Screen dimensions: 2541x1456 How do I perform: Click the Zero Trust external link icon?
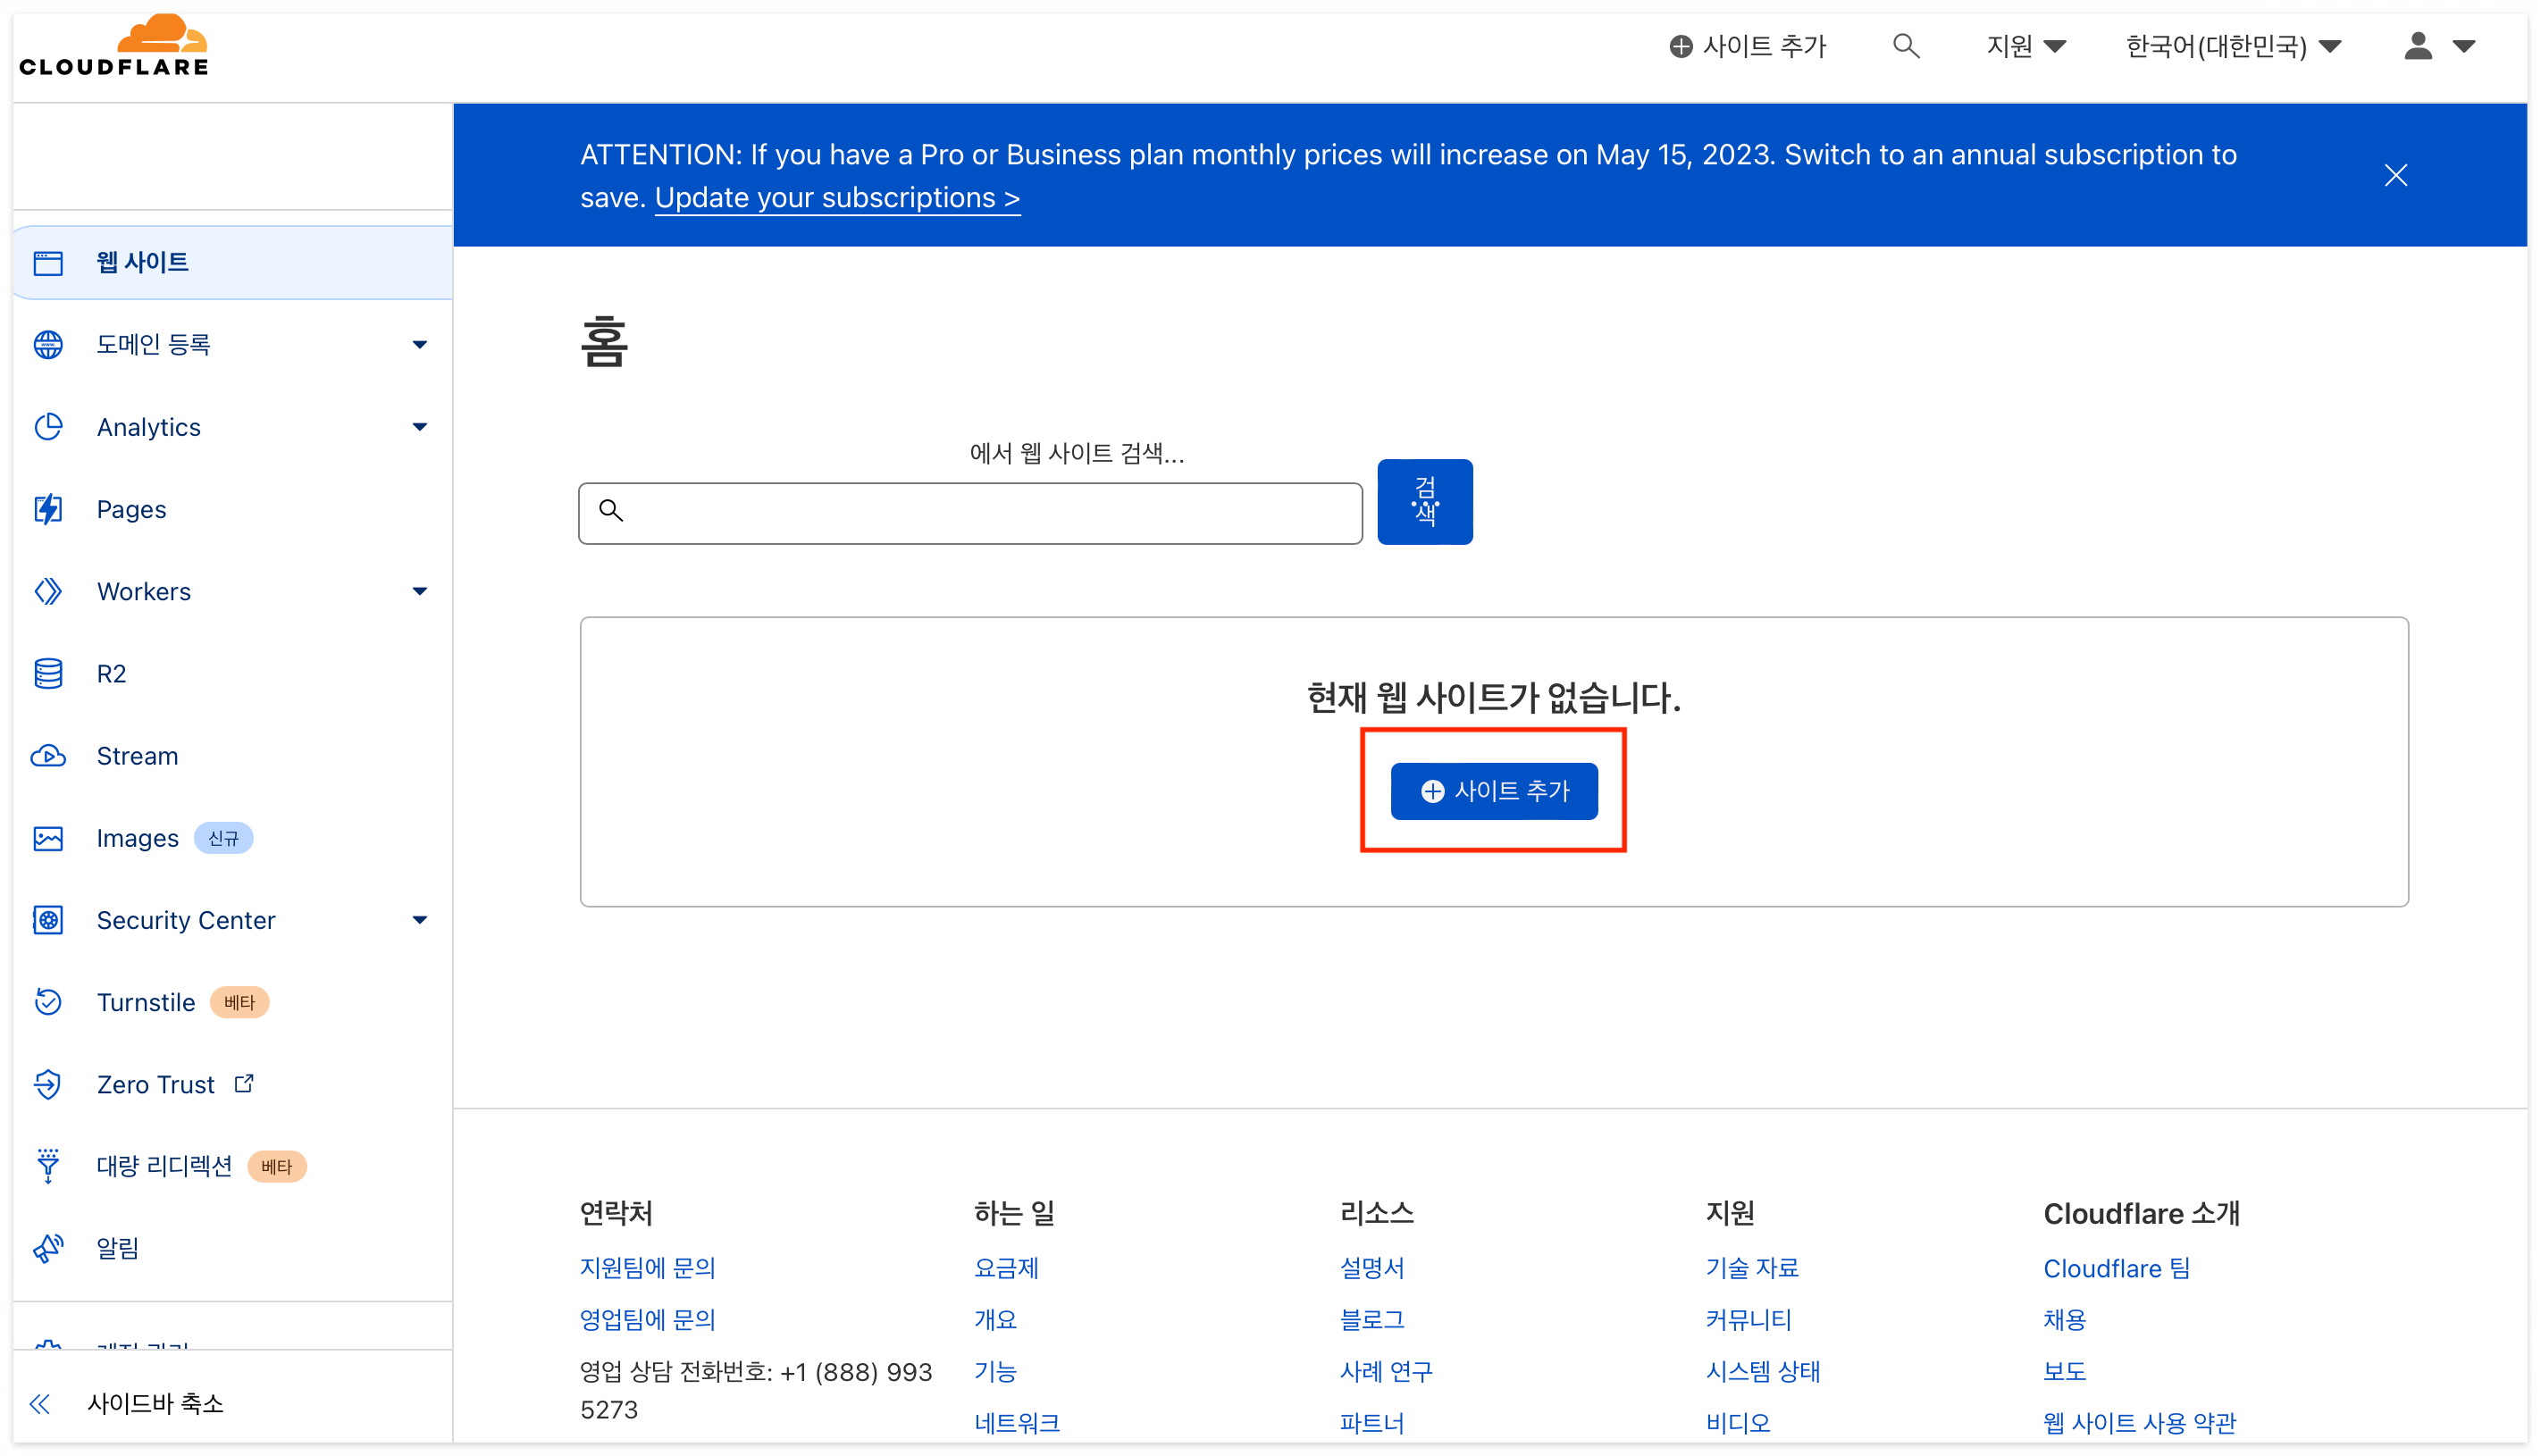click(244, 1083)
